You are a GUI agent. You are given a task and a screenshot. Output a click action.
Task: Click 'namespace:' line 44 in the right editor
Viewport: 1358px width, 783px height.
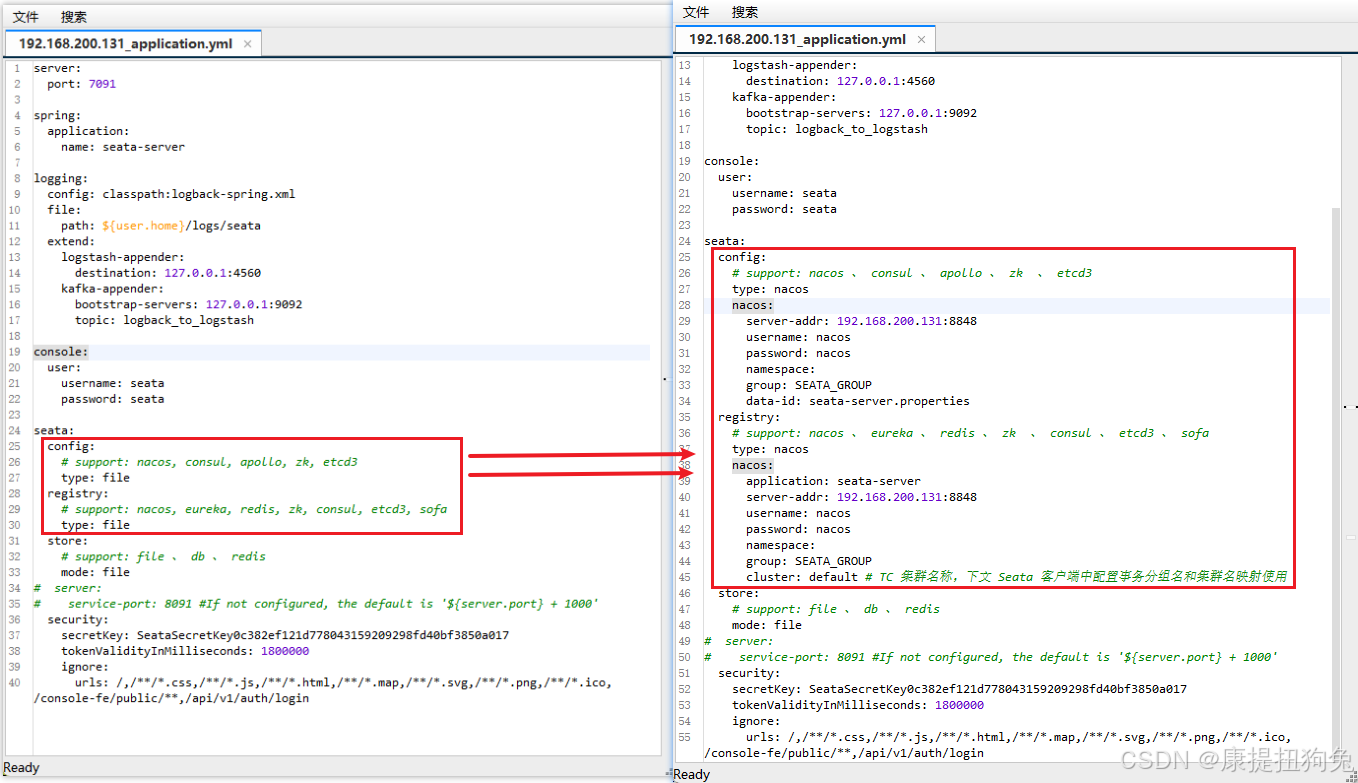coord(780,545)
